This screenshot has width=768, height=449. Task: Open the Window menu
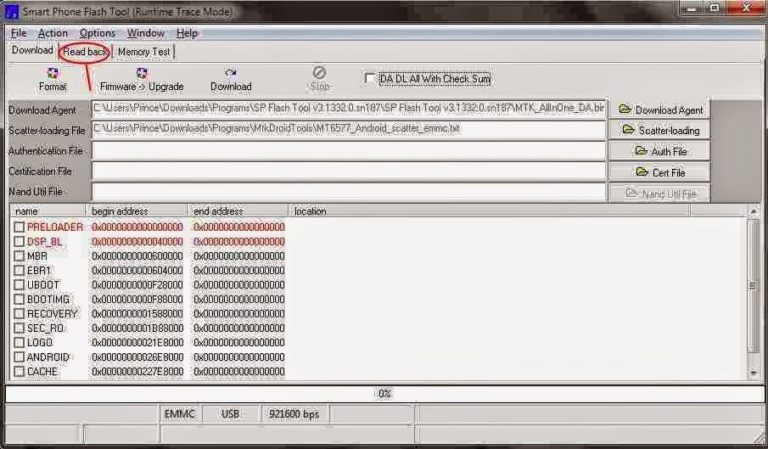pos(145,33)
